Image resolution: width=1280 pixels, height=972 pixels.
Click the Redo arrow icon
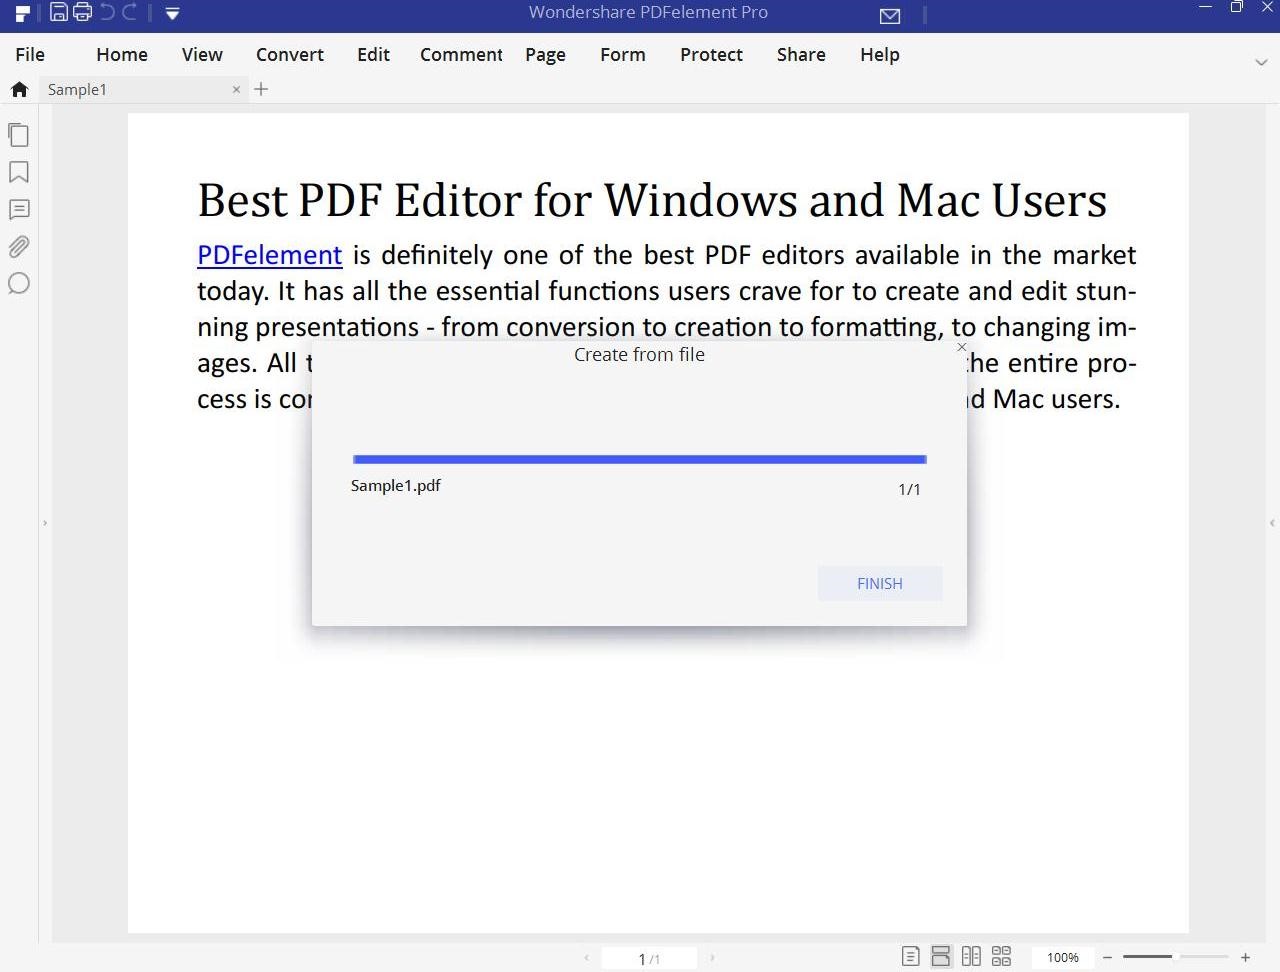[130, 12]
